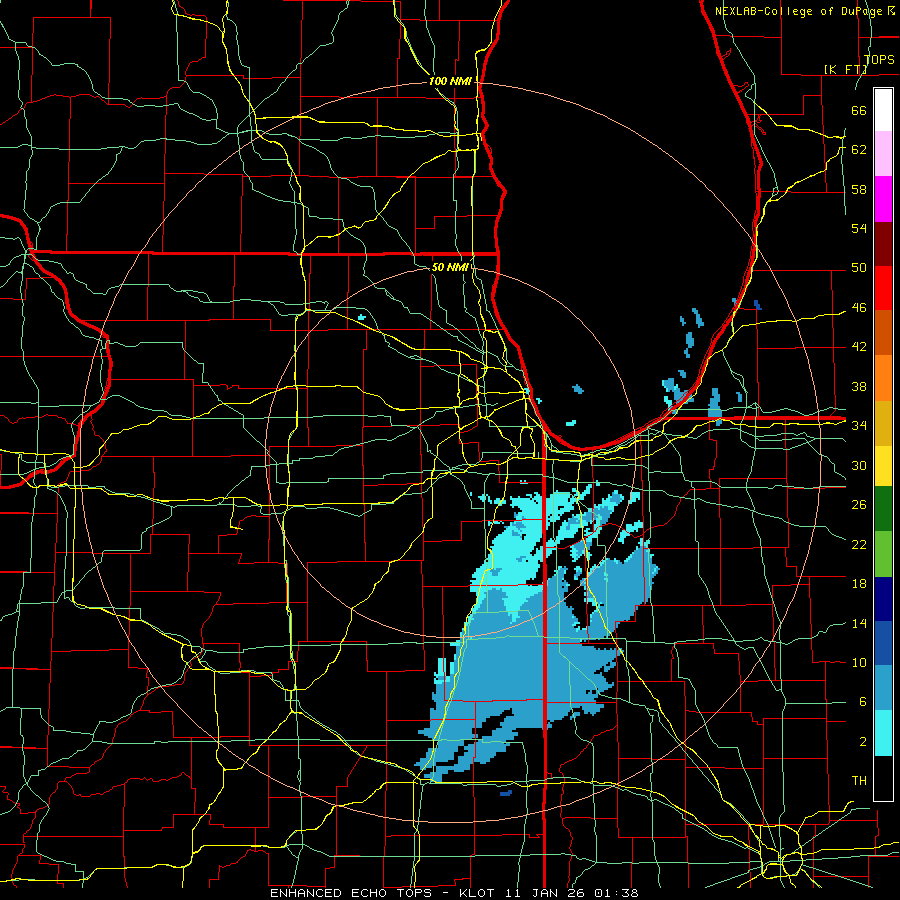Click the legend value "6"
Screen dimensions: 900x900
point(863,702)
